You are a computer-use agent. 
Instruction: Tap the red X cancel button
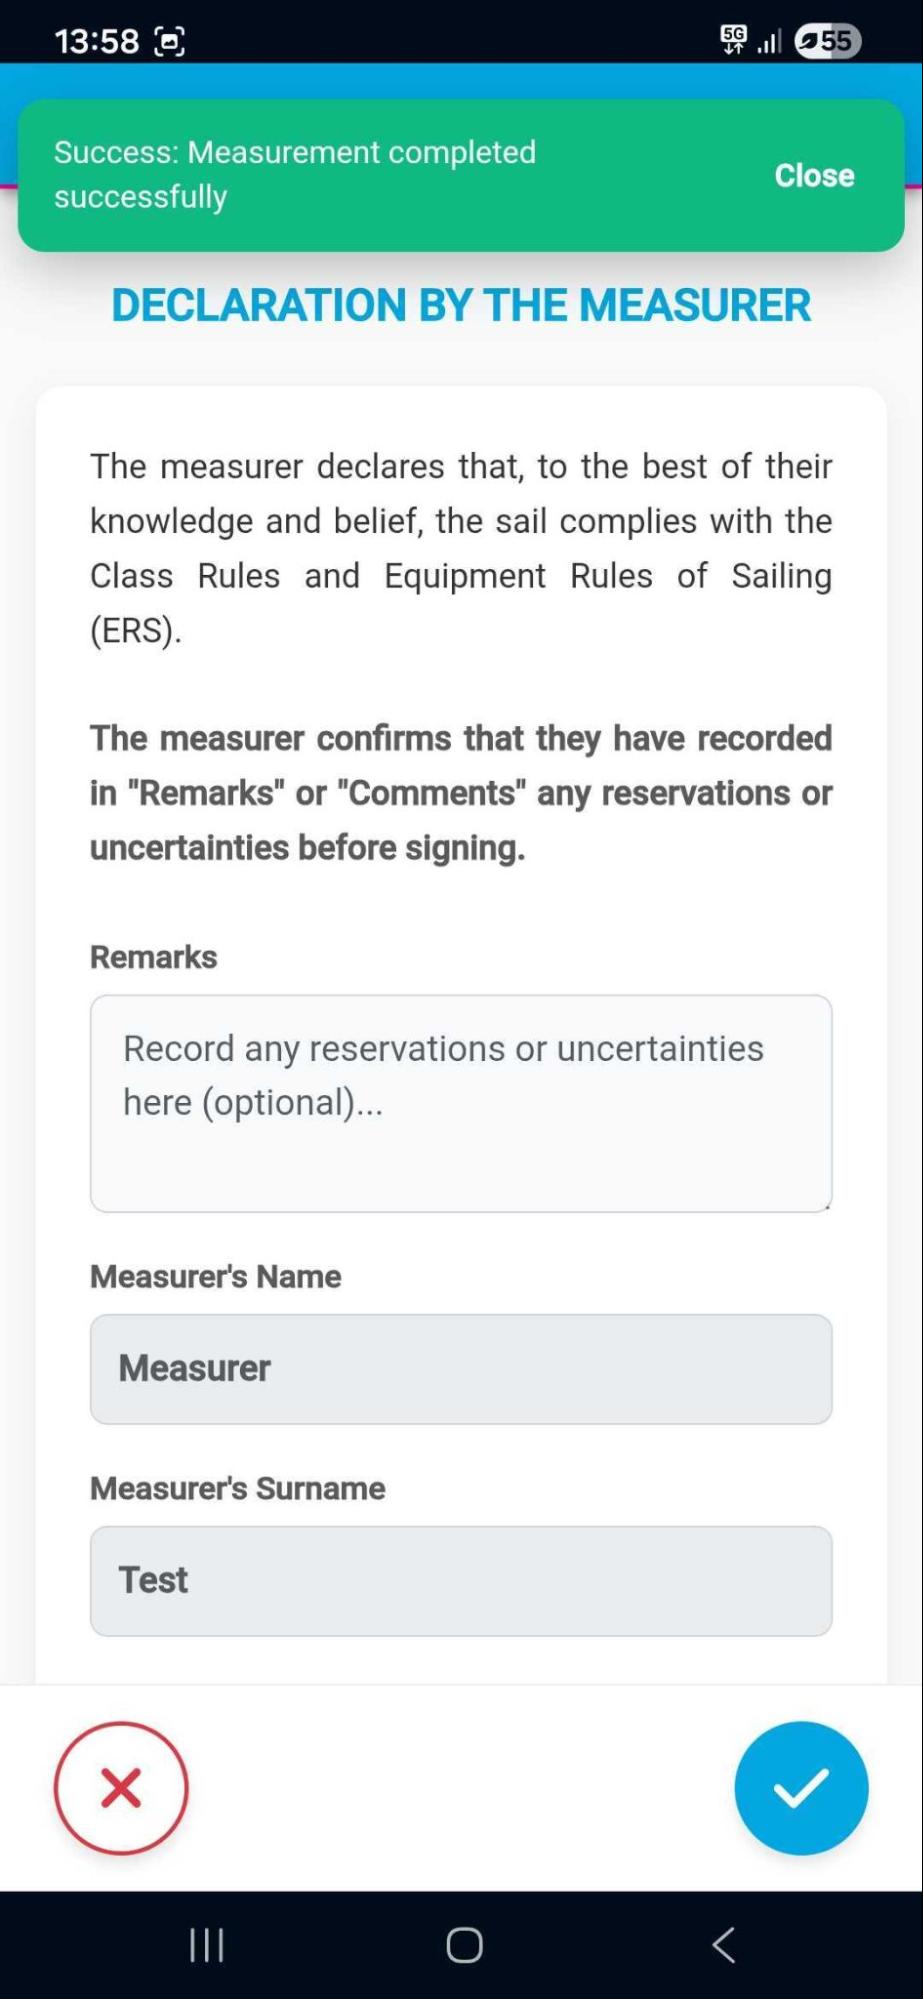coord(121,1788)
